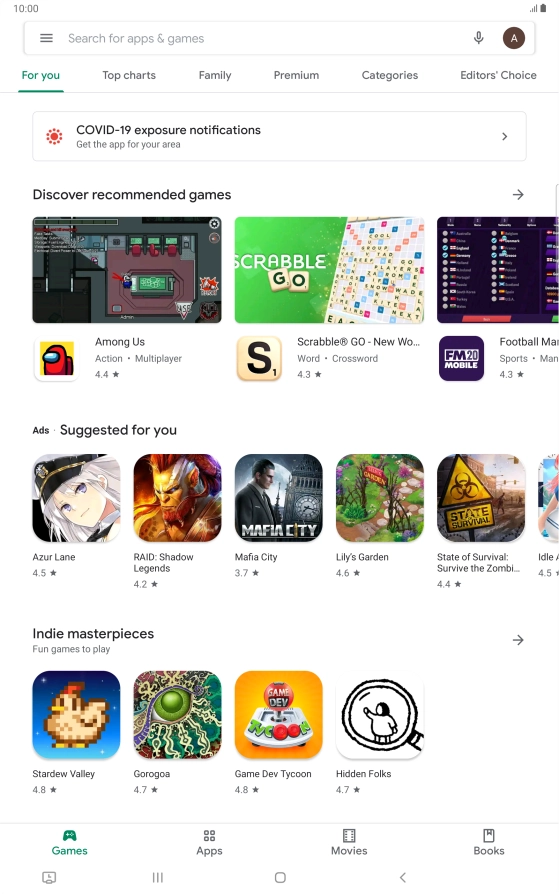Expand the COVID-19 exposure notifications chevron
Image resolution: width=559 pixels, height=894 pixels.
tap(504, 136)
